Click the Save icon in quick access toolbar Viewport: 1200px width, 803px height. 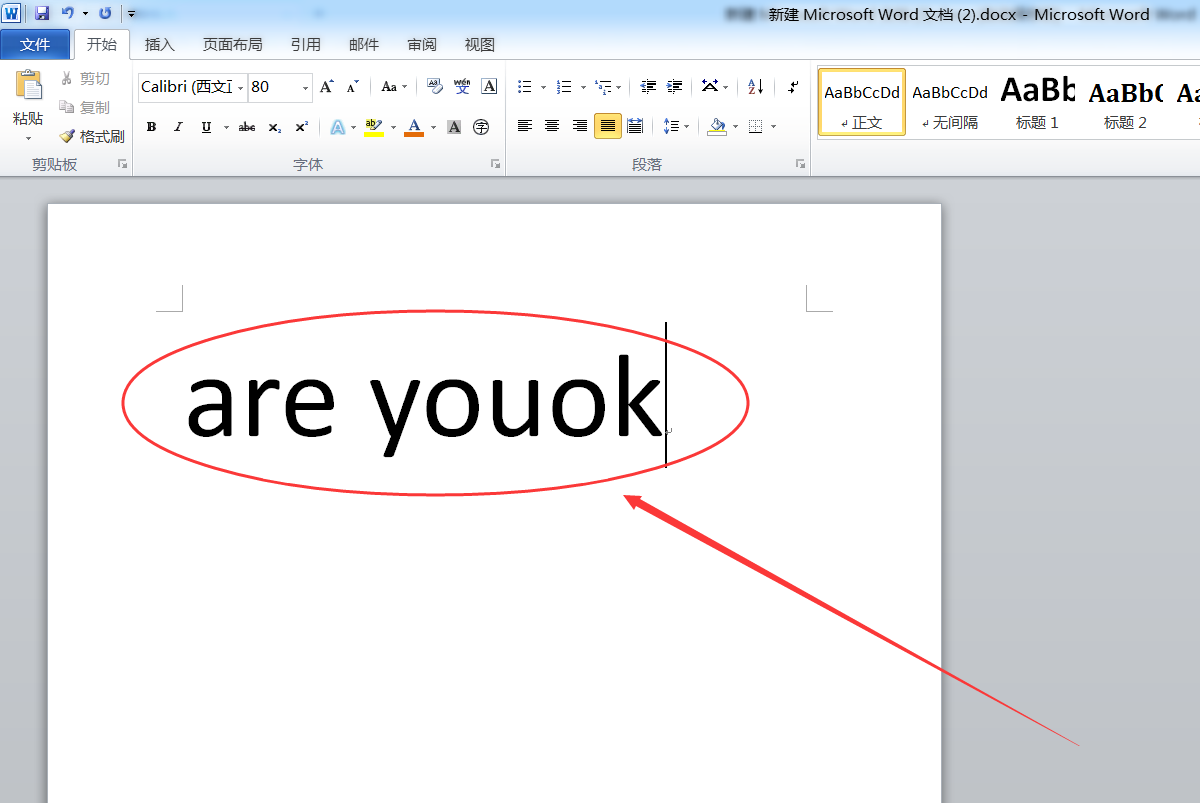42,13
